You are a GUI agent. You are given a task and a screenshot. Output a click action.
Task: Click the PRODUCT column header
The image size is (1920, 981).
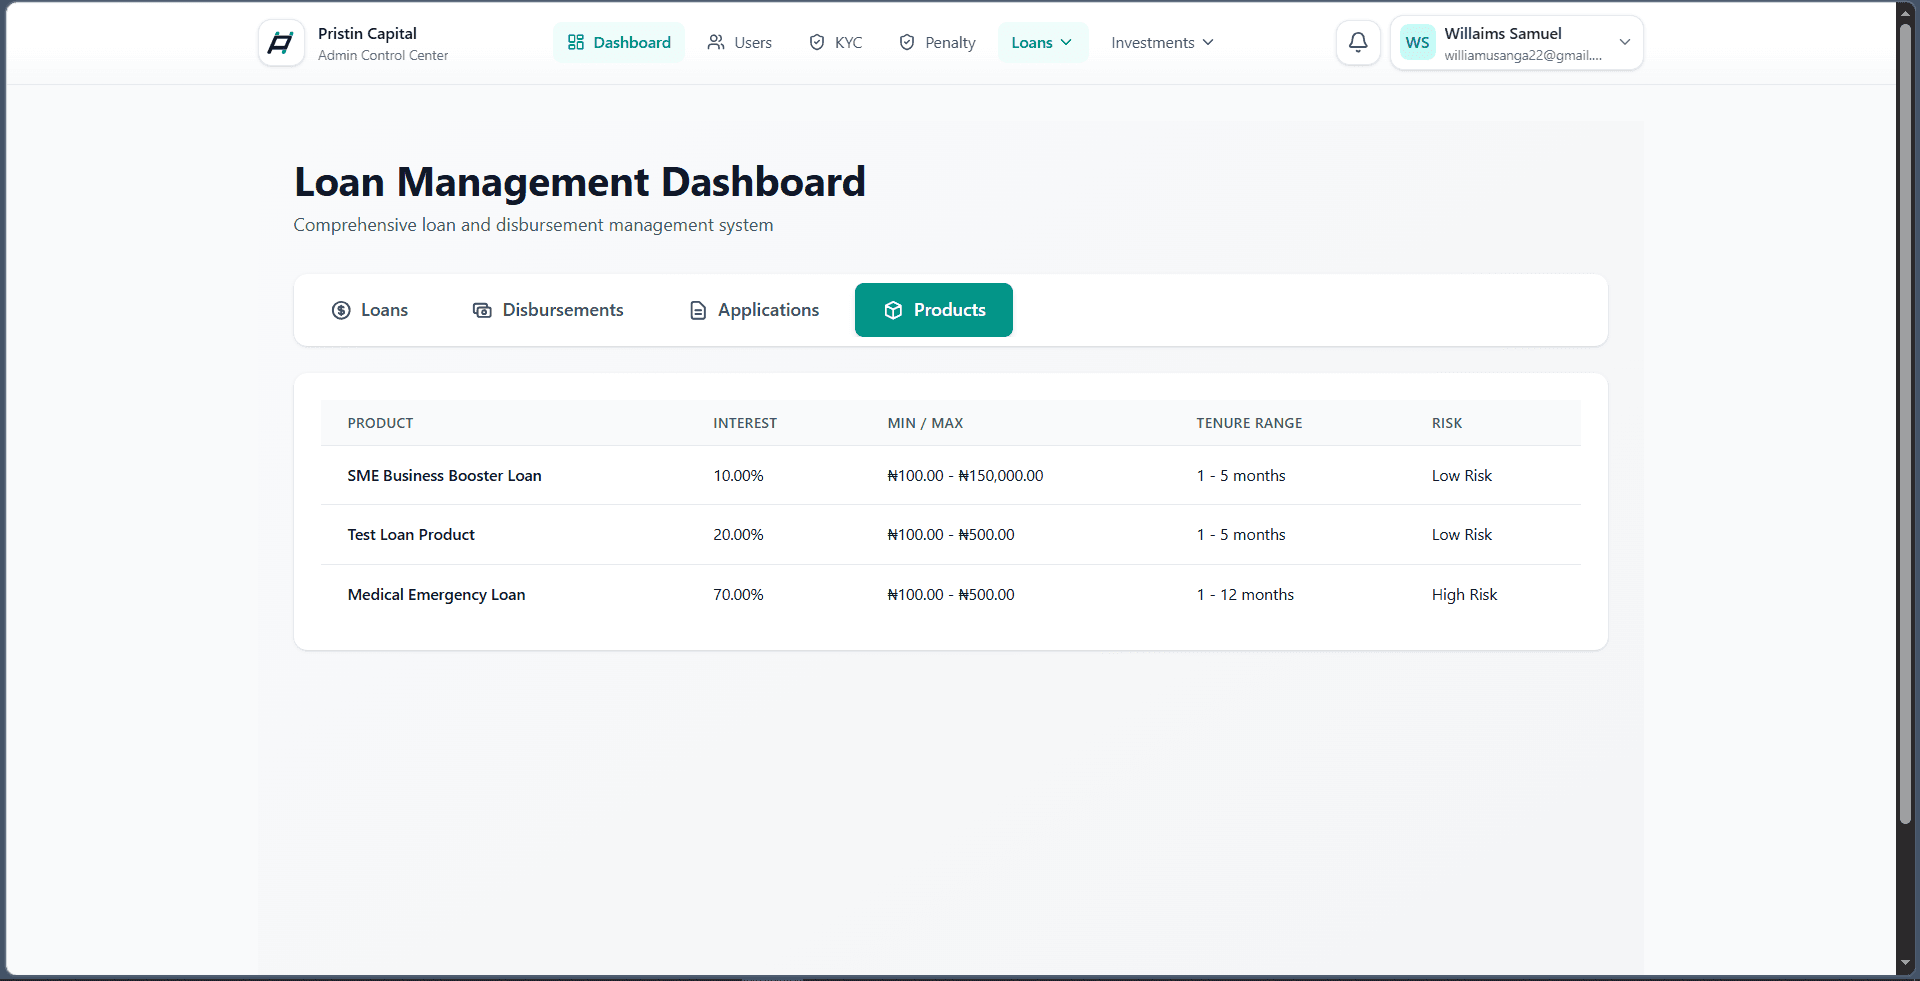tap(380, 423)
